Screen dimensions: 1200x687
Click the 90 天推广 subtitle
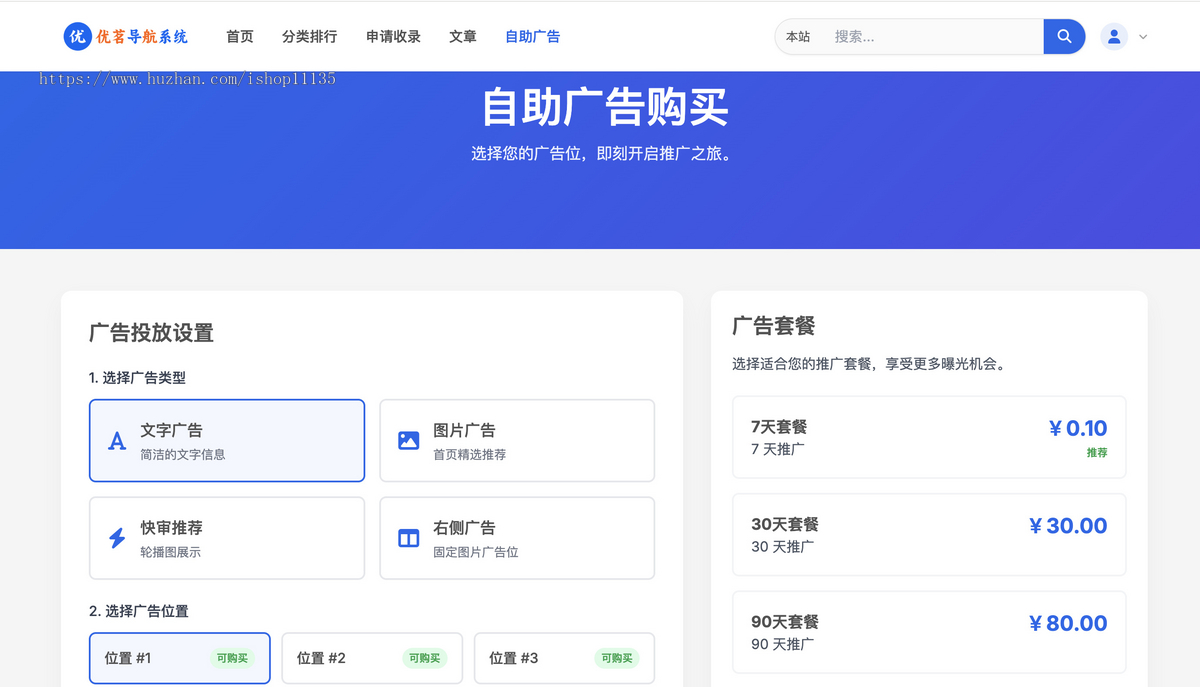tap(782, 644)
